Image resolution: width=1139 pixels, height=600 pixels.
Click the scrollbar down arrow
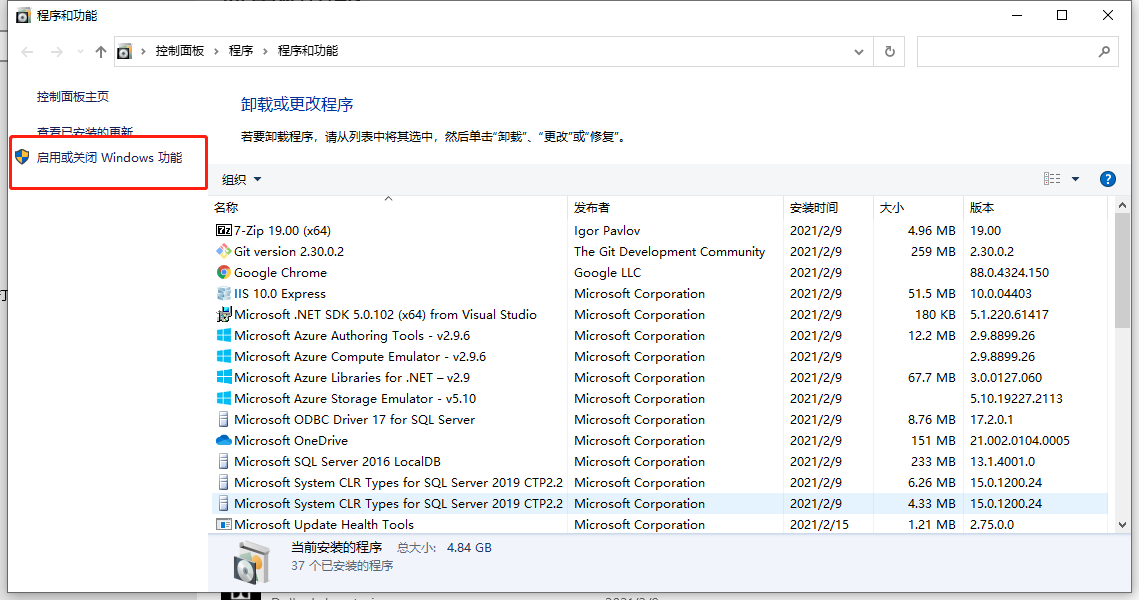[1122, 524]
